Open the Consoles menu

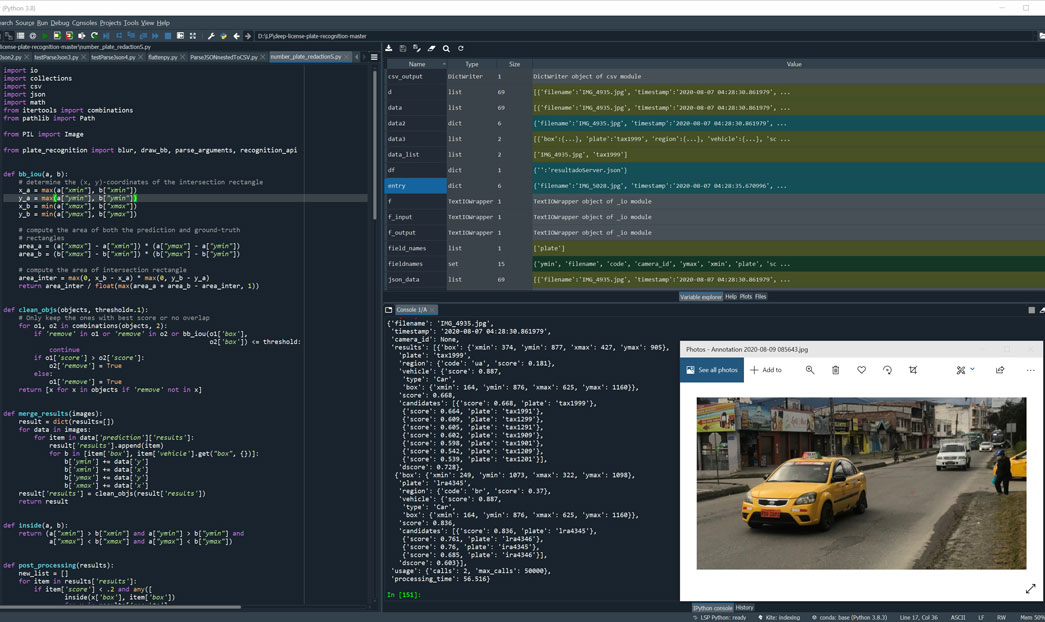click(x=84, y=23)
